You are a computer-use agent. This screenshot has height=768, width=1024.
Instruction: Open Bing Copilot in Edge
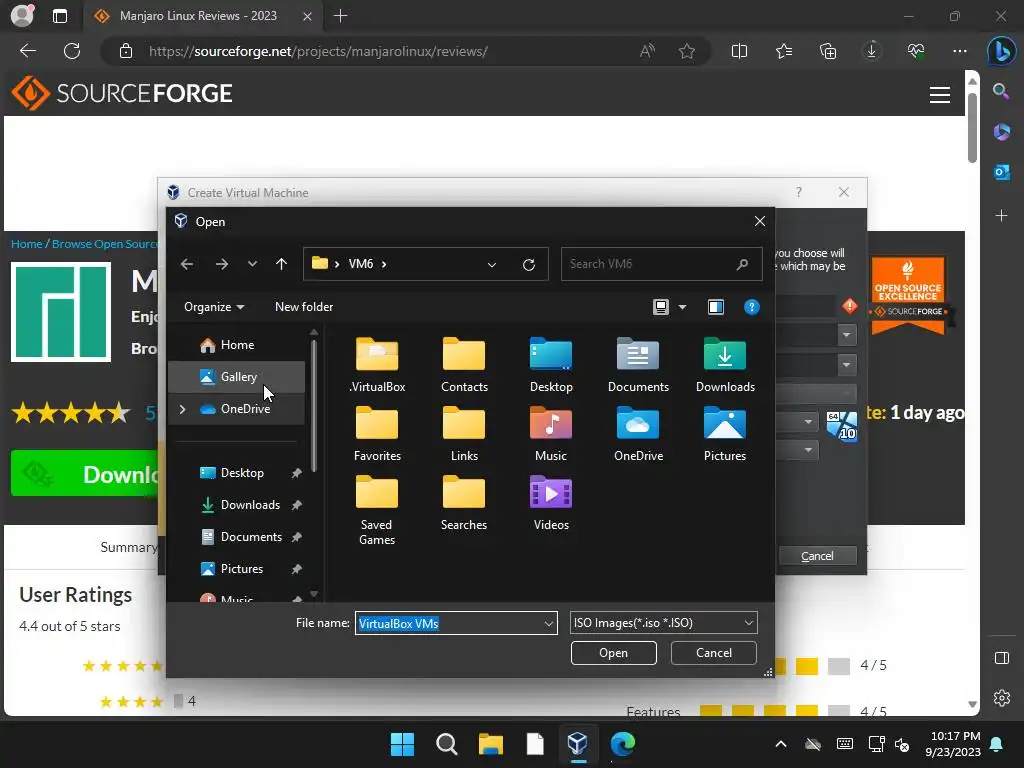[x=1001, y=51]
